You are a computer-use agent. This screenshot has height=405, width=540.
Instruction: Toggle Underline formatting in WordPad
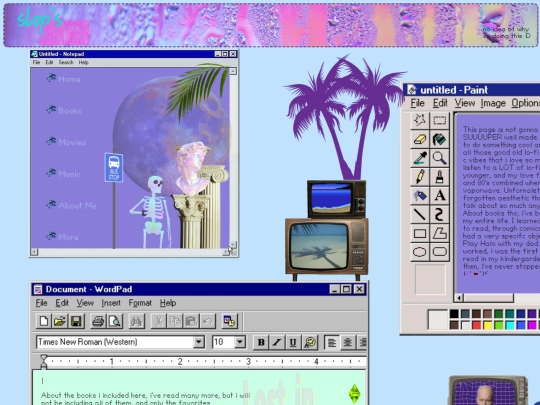click(x=293, y=342)
